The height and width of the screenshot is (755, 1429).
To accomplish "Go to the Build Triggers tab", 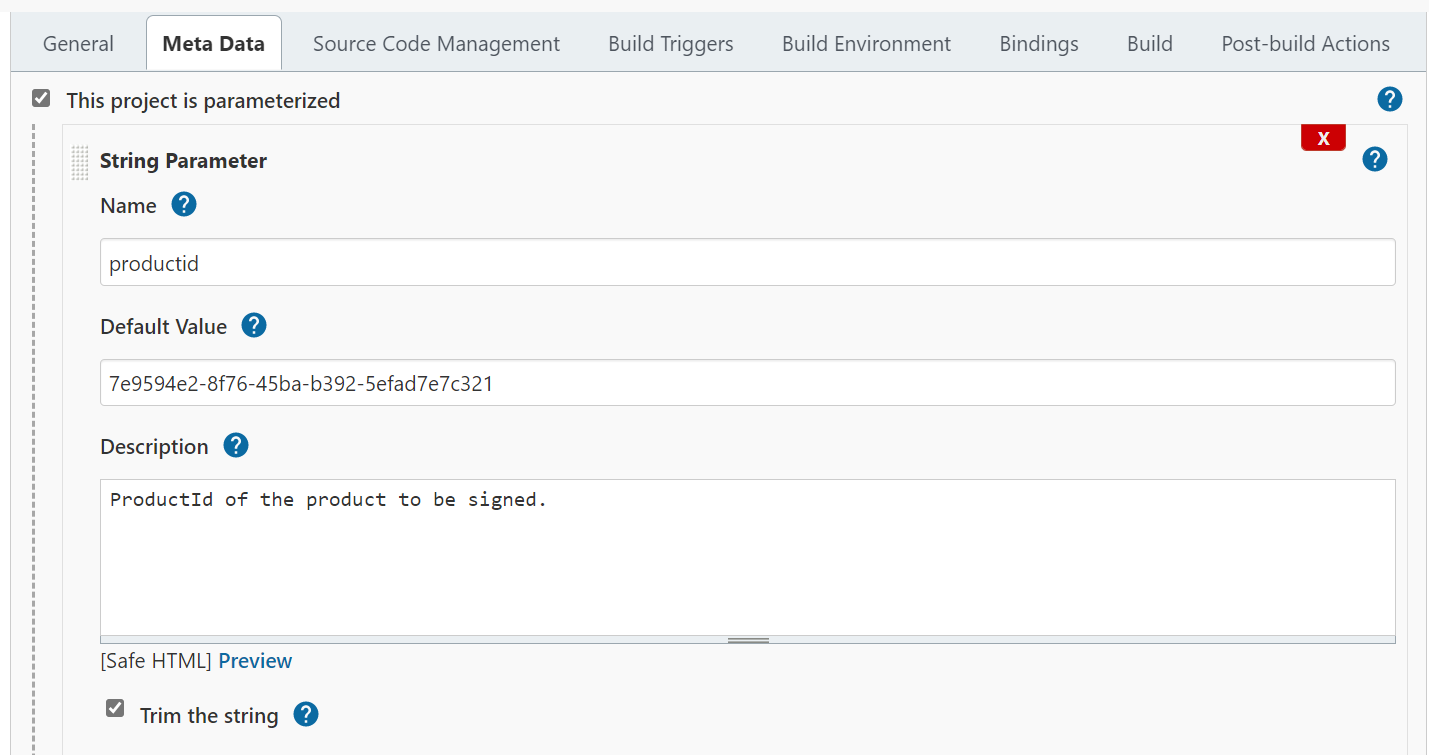I will (670, 44).
